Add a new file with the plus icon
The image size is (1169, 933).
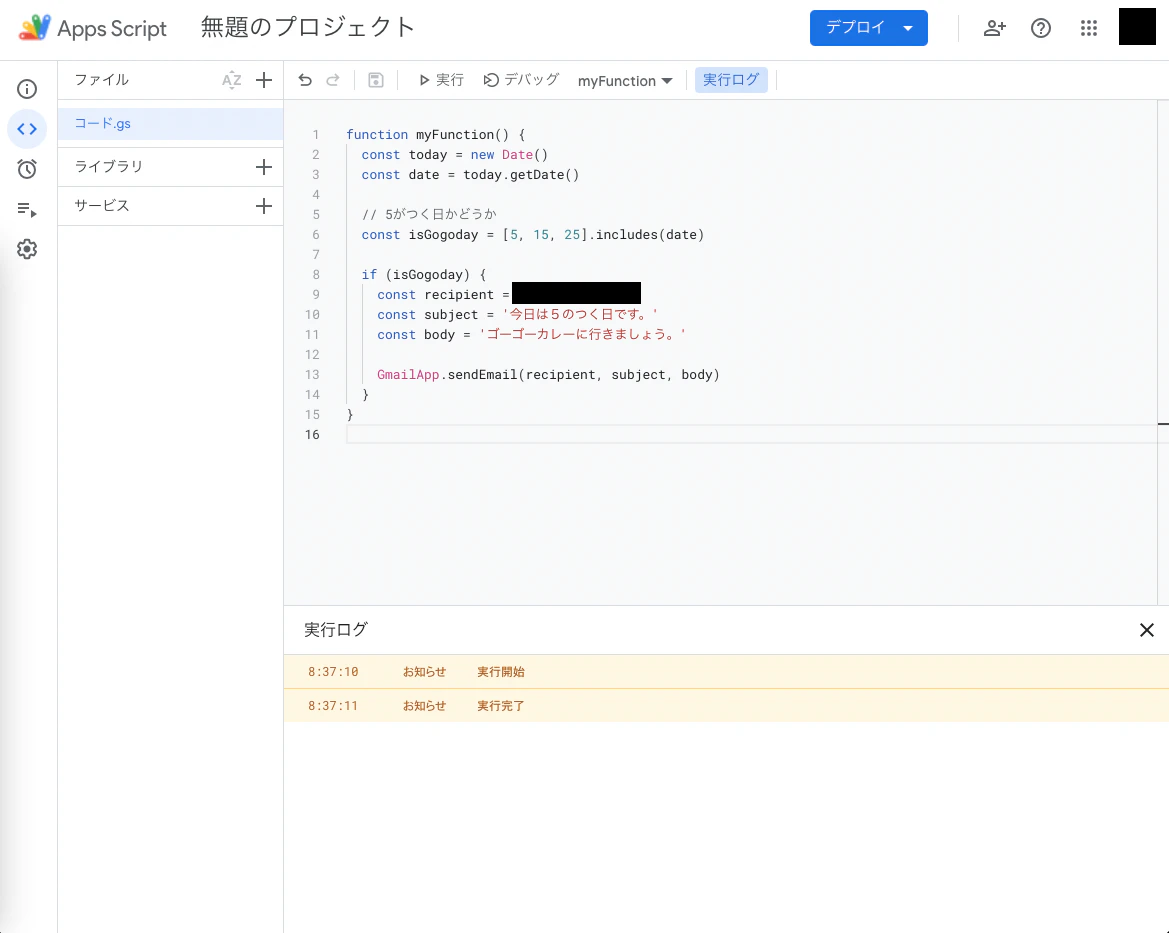point(263,80)
